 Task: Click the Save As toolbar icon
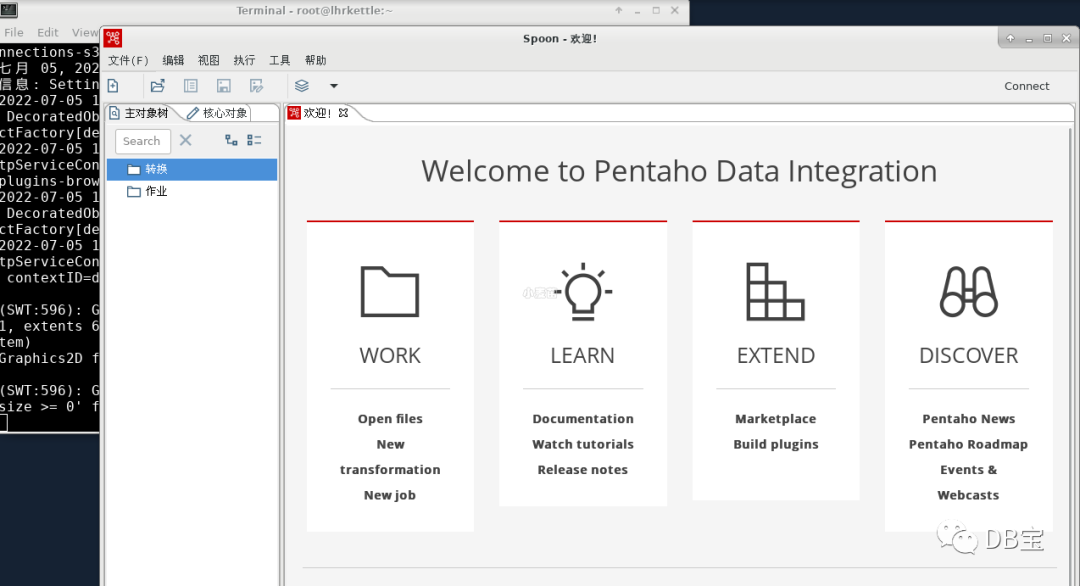[257, 86]
